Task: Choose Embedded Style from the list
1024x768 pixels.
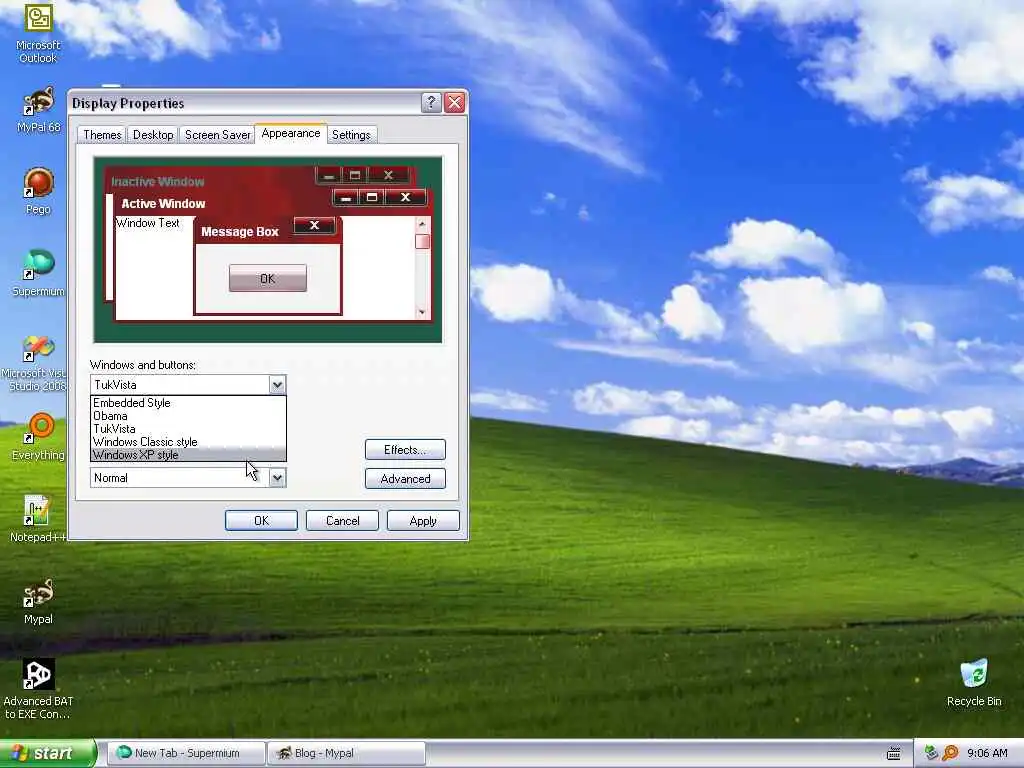Action: point(188,403)
